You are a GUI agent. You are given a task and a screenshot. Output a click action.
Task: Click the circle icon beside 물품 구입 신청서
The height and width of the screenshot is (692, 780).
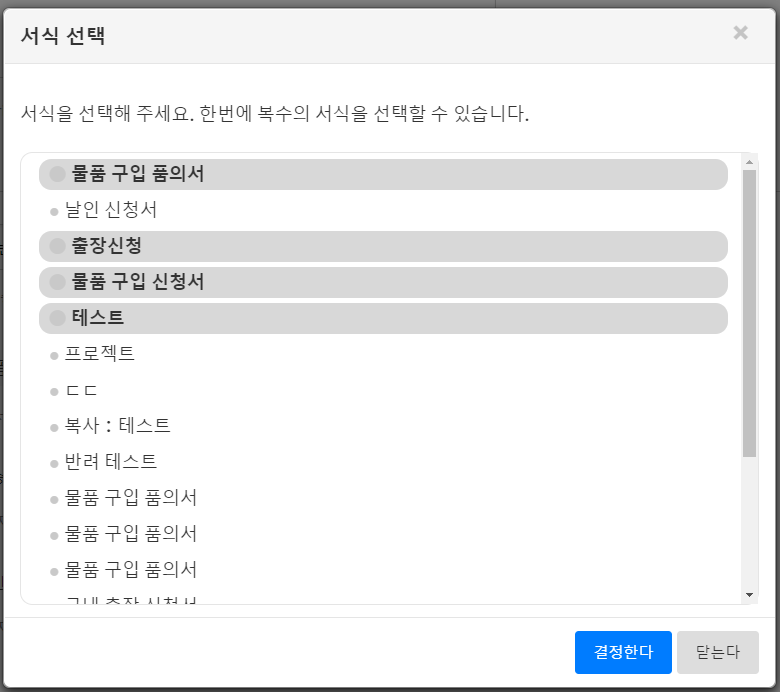(57, 282)
